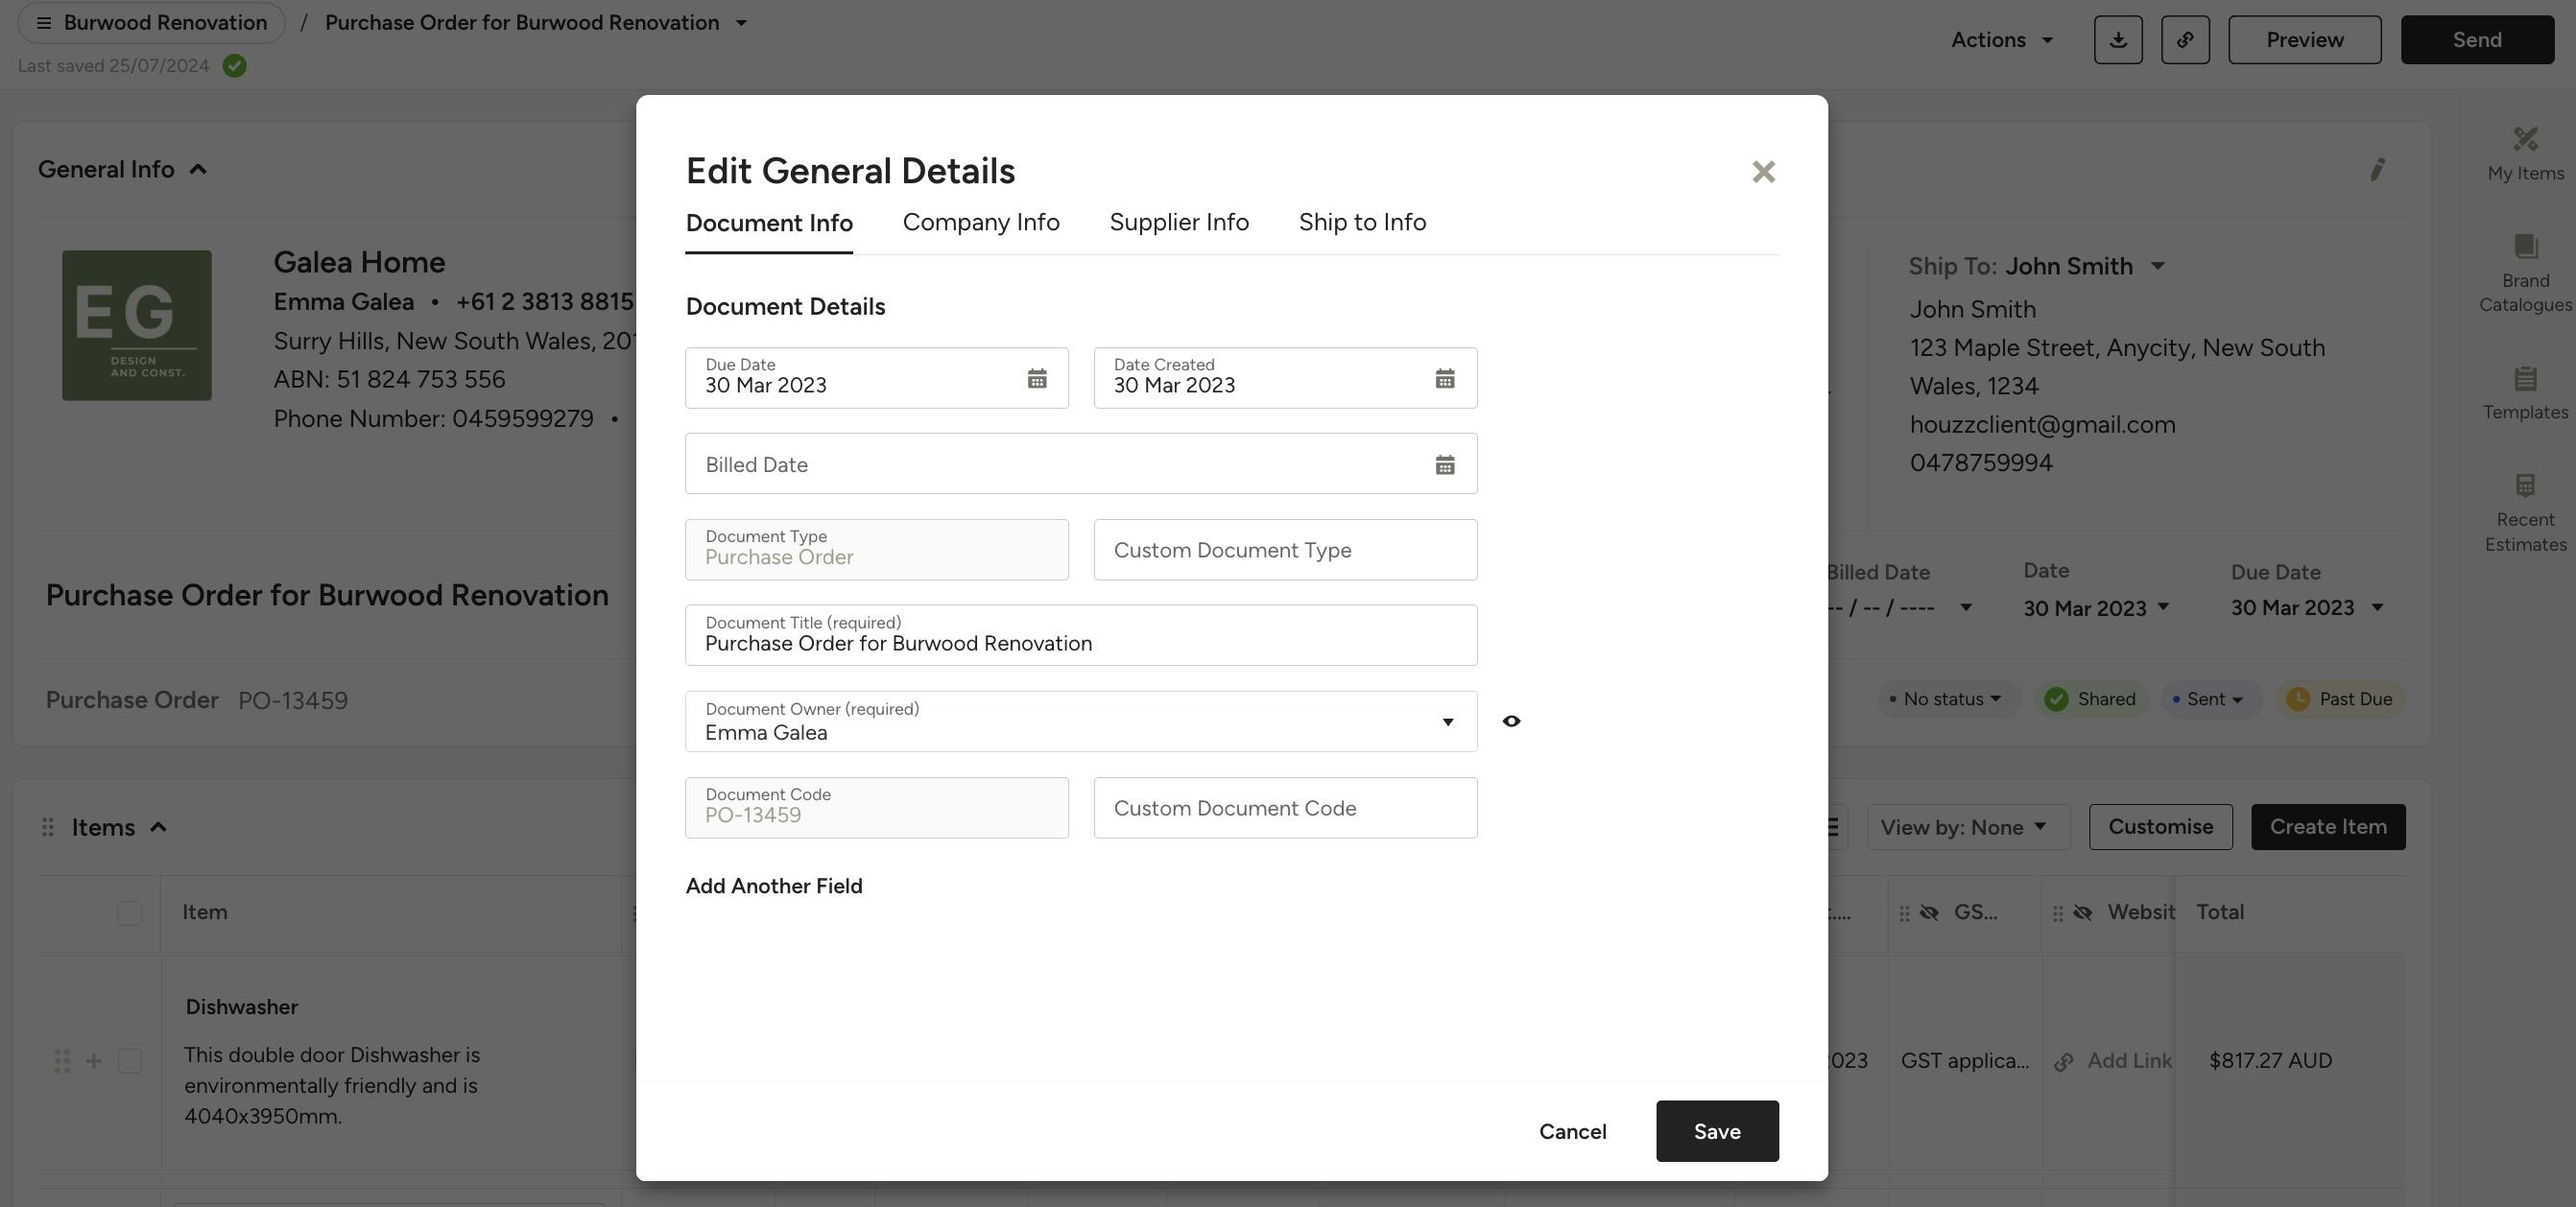Click the Billed Date input field

[1081, 463]
